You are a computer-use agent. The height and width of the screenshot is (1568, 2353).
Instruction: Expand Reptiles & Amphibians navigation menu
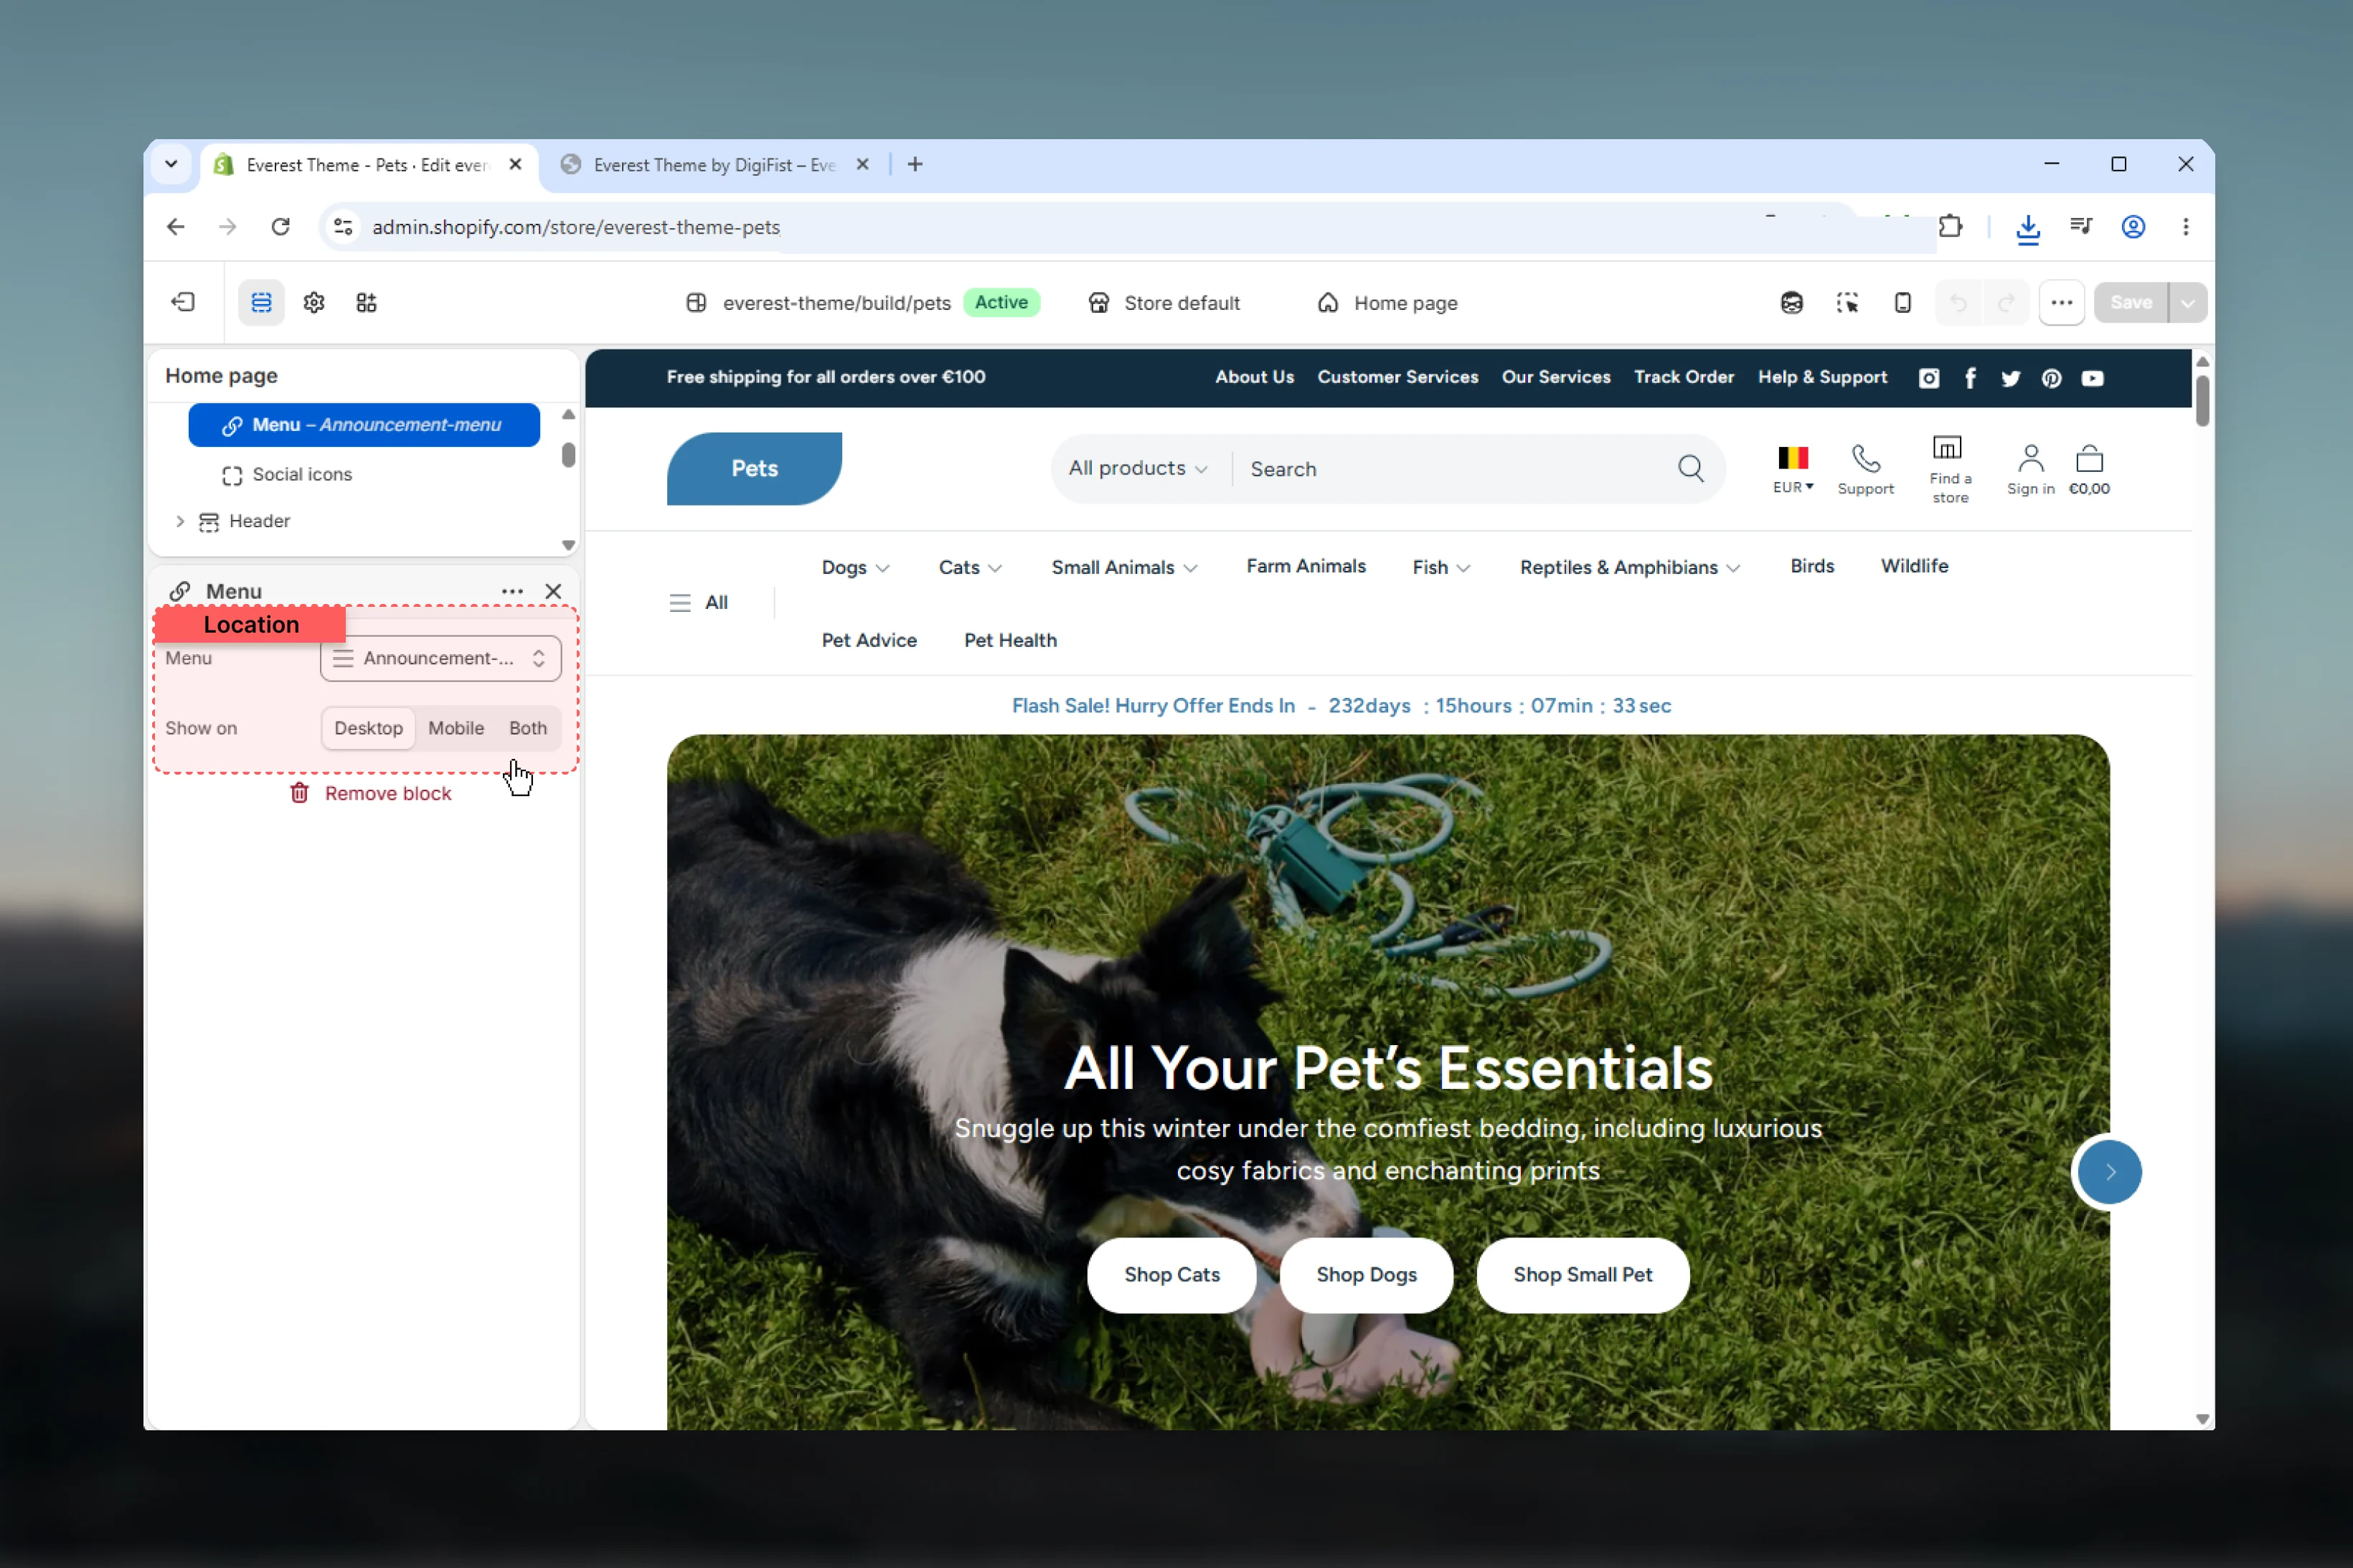[1630, 567]
